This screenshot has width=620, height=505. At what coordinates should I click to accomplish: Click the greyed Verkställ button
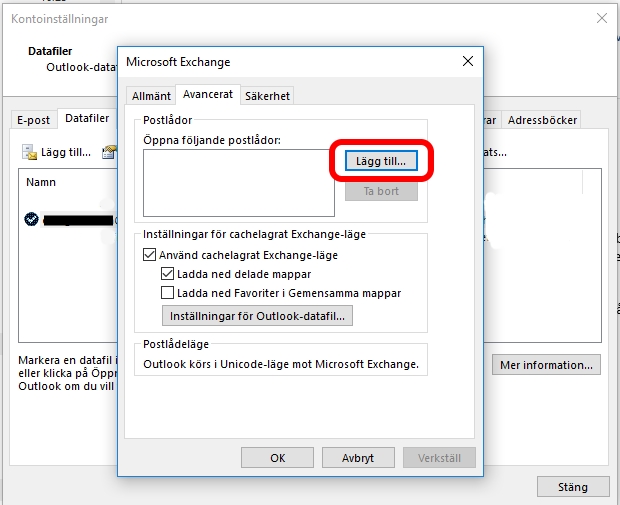439,458
